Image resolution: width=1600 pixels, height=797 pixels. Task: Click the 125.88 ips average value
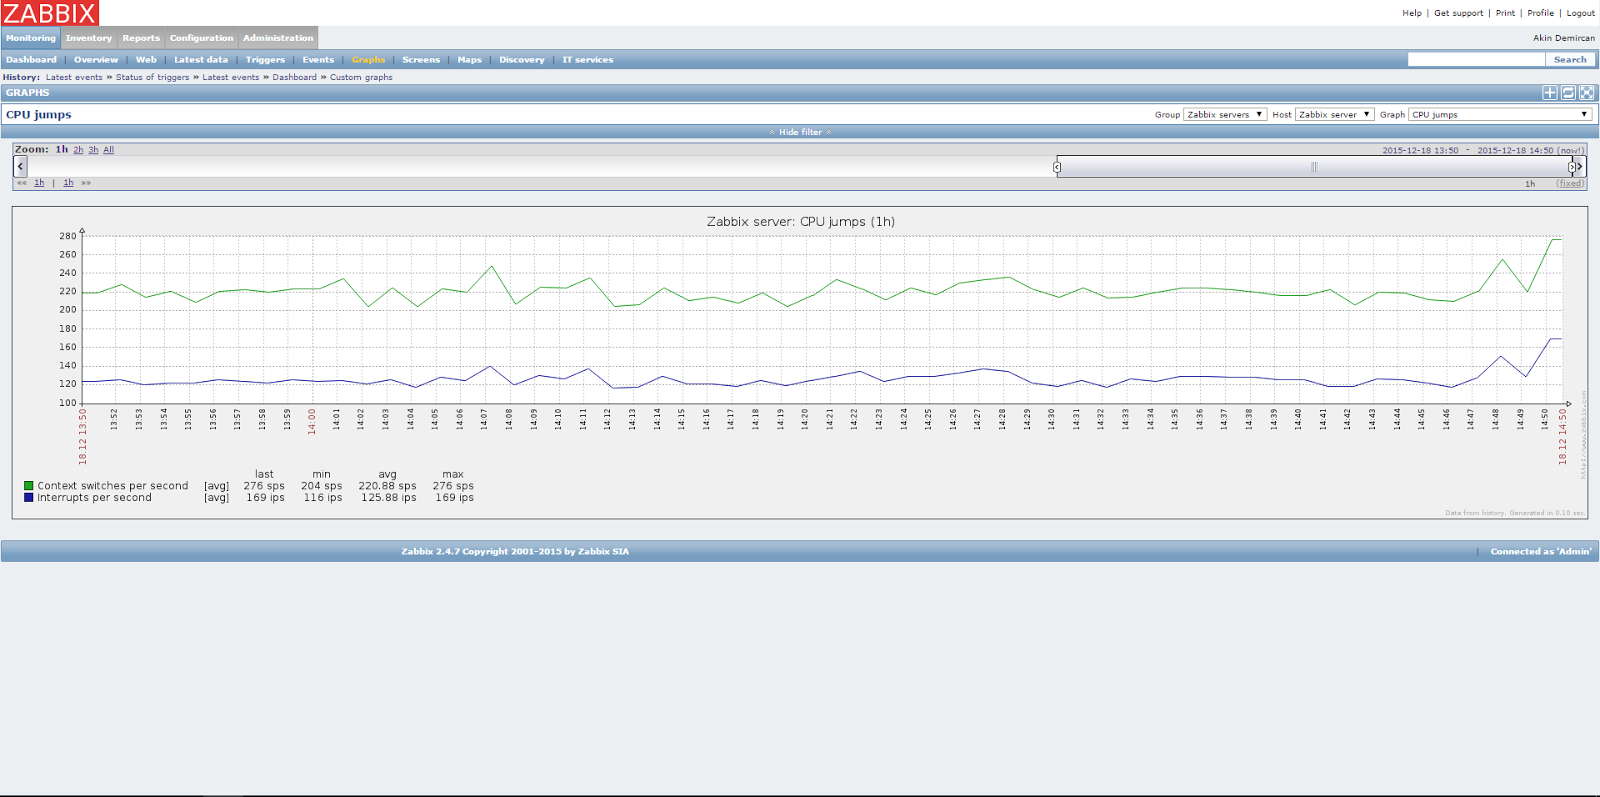tap(387, 498)
